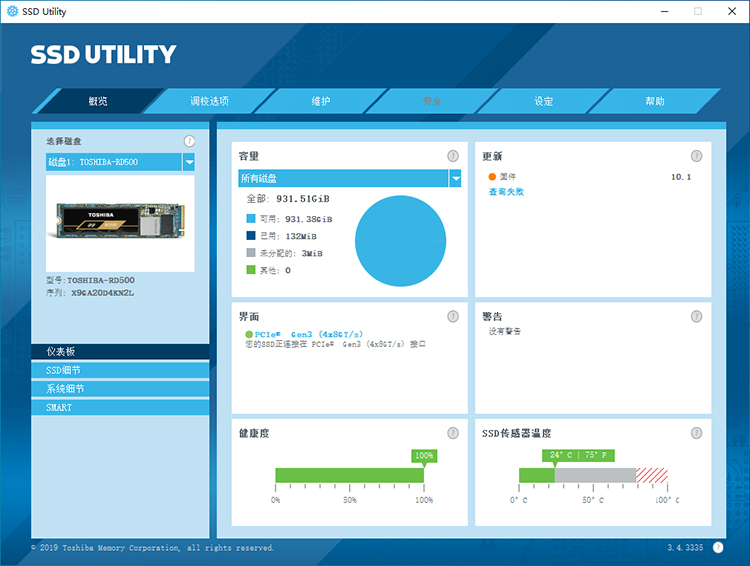Click SSD Utility gear icon in title bar
This screenshot has width=750, height=566.
tap(11, 11)
